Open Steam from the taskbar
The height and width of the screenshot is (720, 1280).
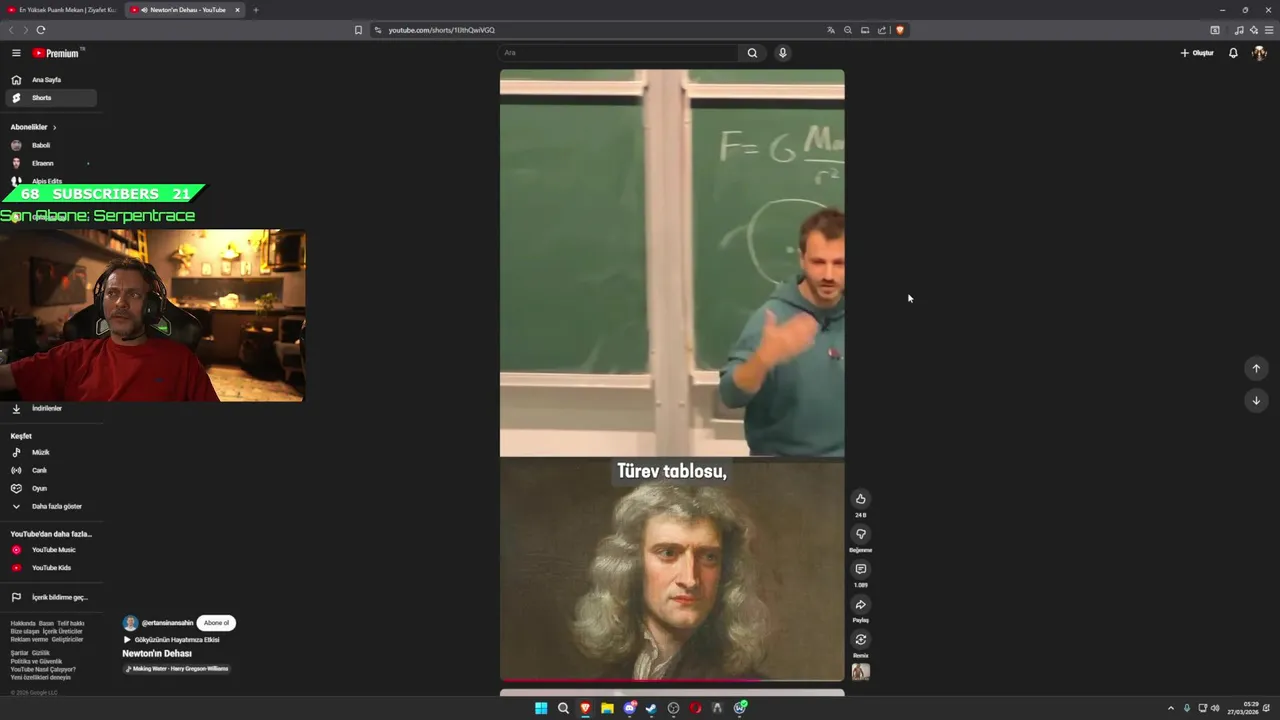click(651, 708)
